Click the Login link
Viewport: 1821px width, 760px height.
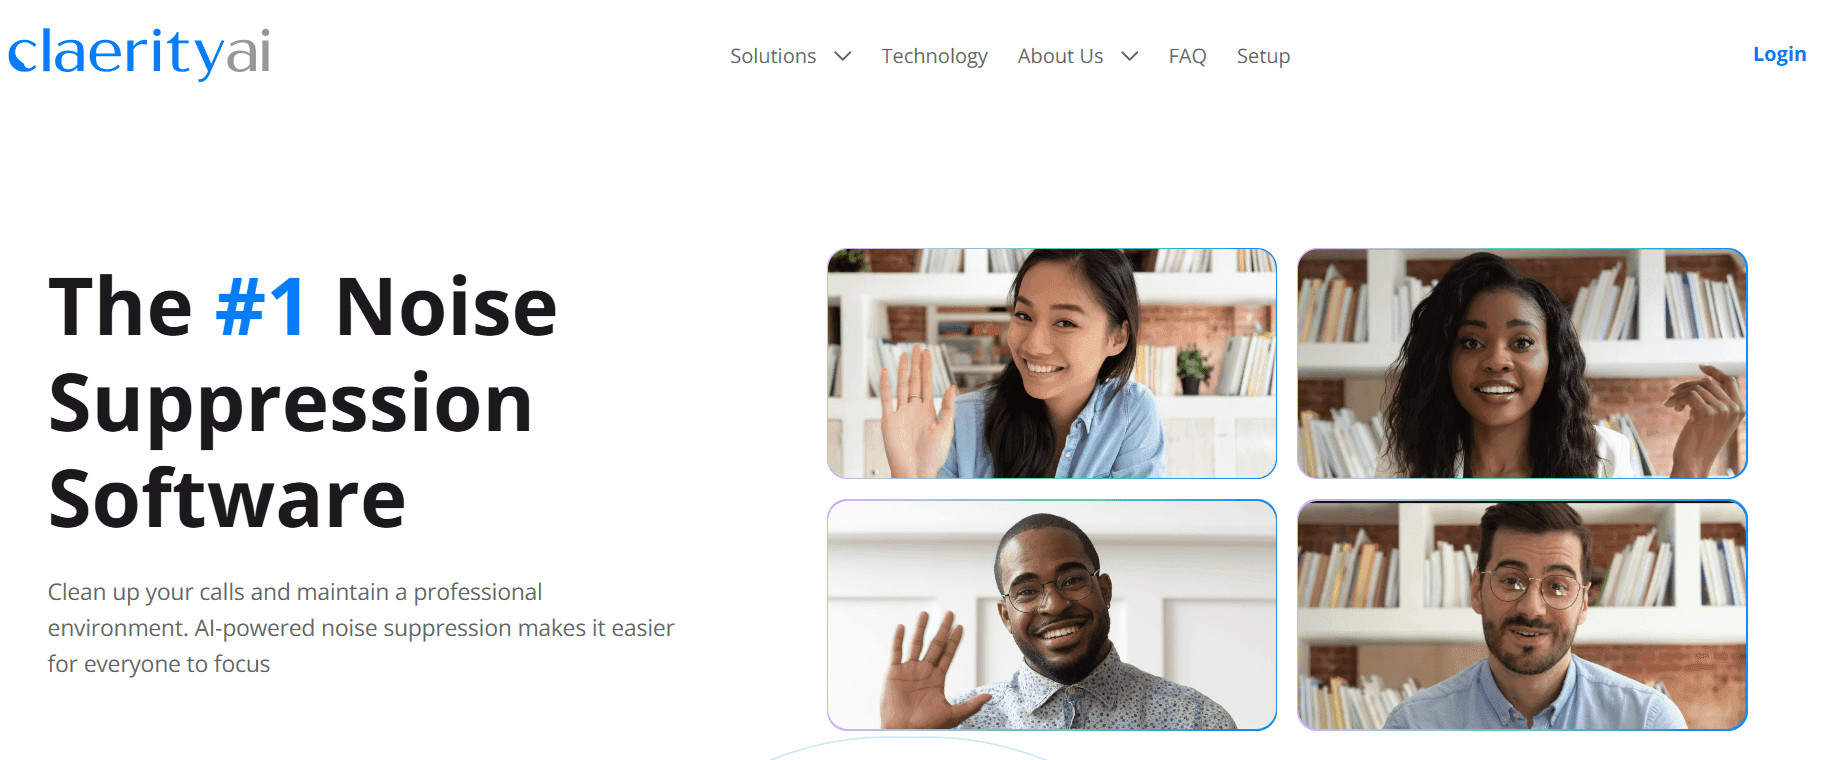point(1779,54)
